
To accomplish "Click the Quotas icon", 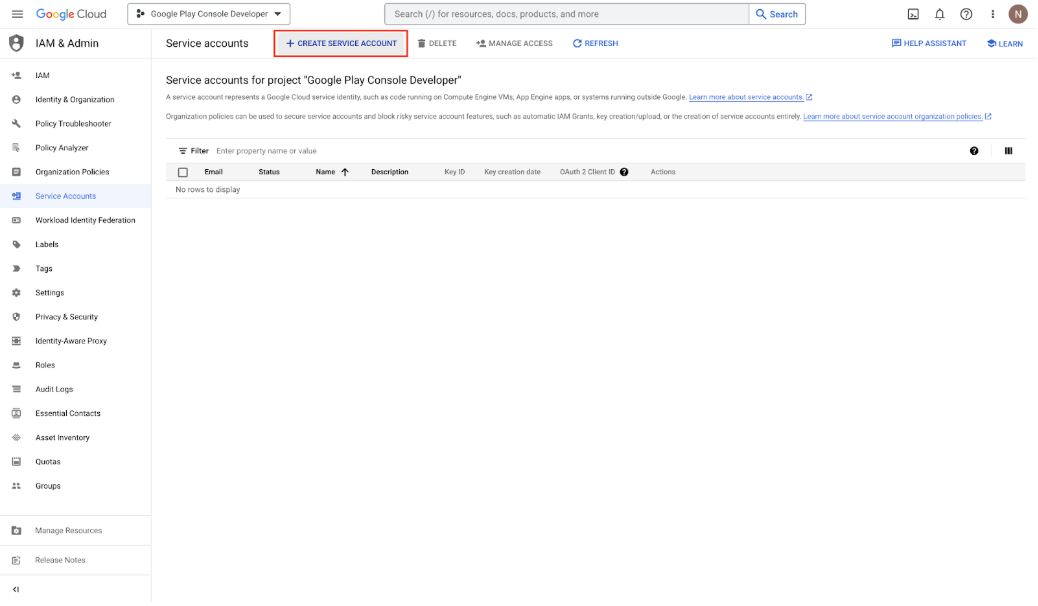I will click(17, 462).
